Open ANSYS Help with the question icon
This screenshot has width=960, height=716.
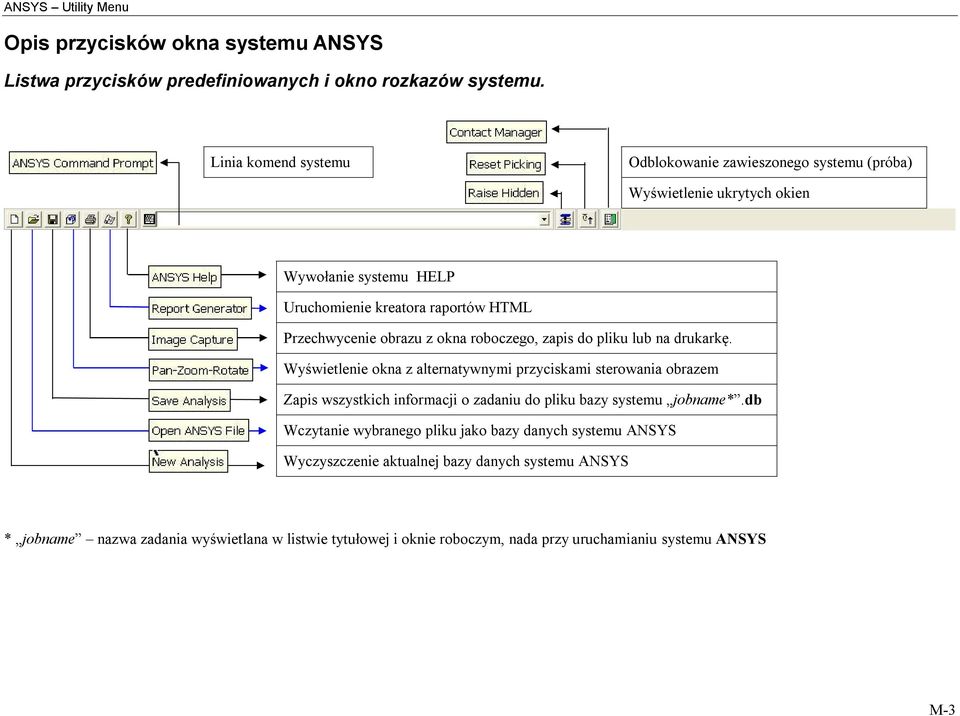click(129, 219)
